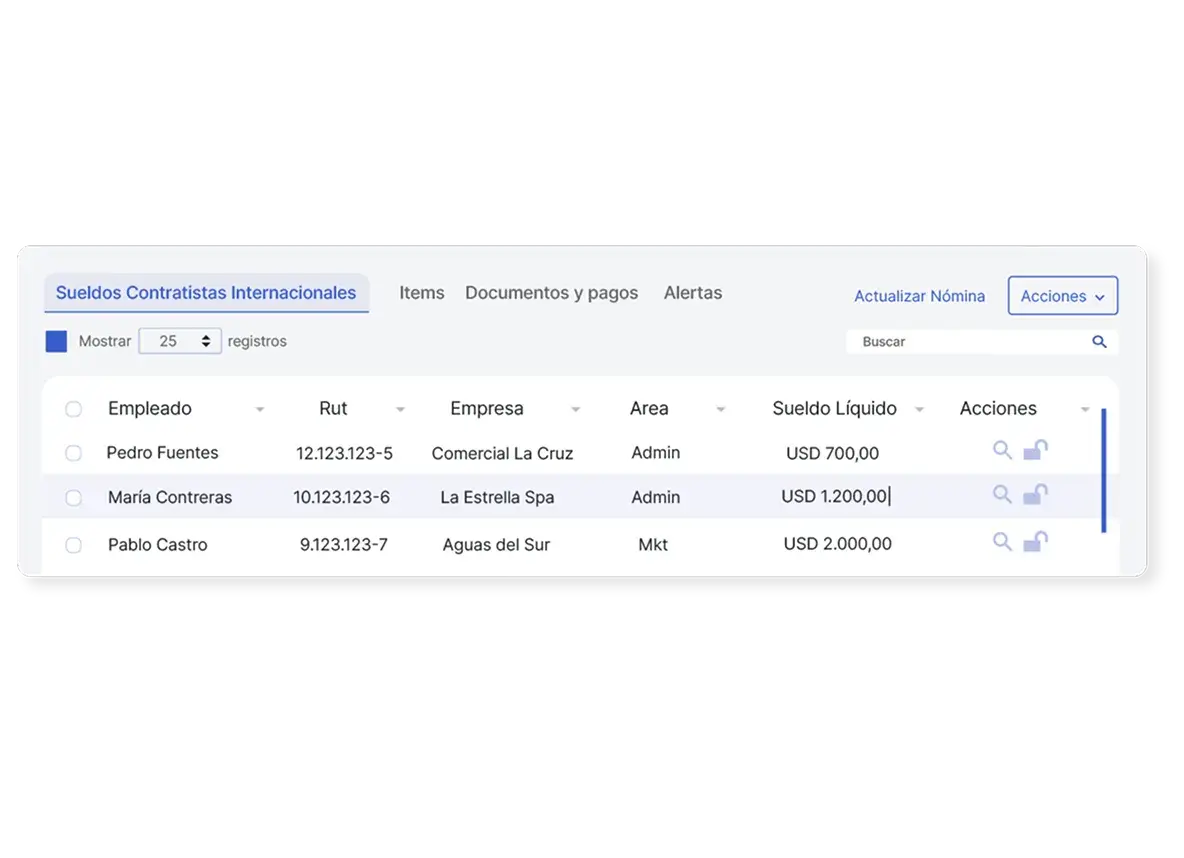
Task: Select María Contreras row checkbox
Action: [x=73, y=497]
